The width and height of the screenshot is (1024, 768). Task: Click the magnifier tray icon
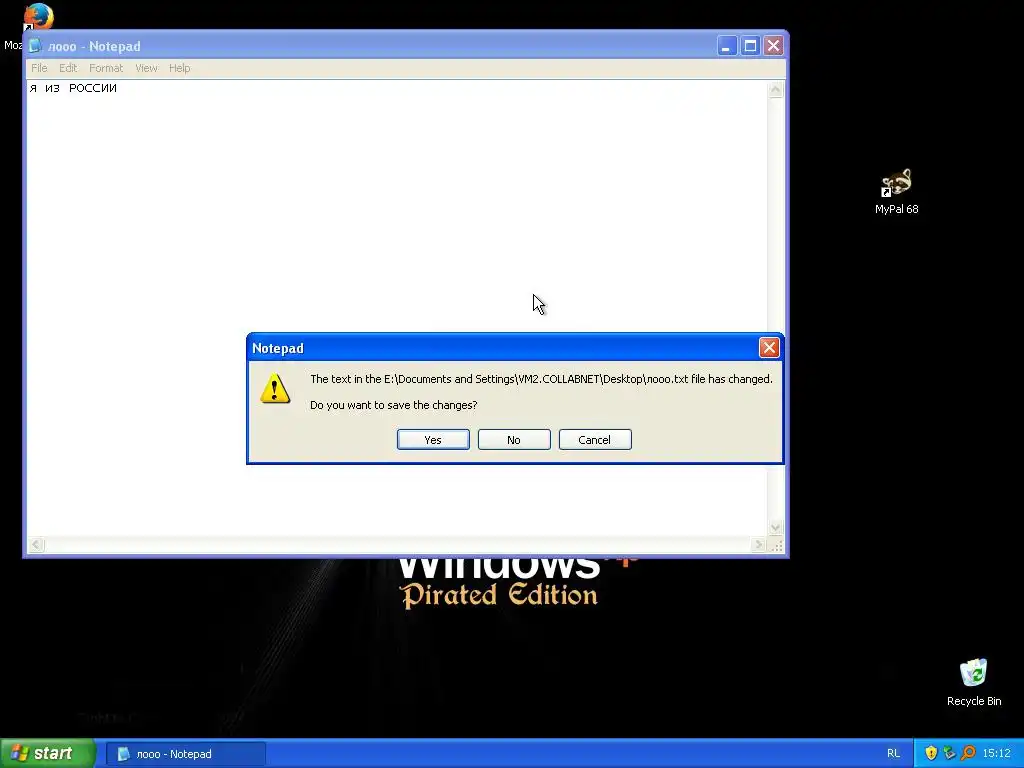[x=968, y=753]
